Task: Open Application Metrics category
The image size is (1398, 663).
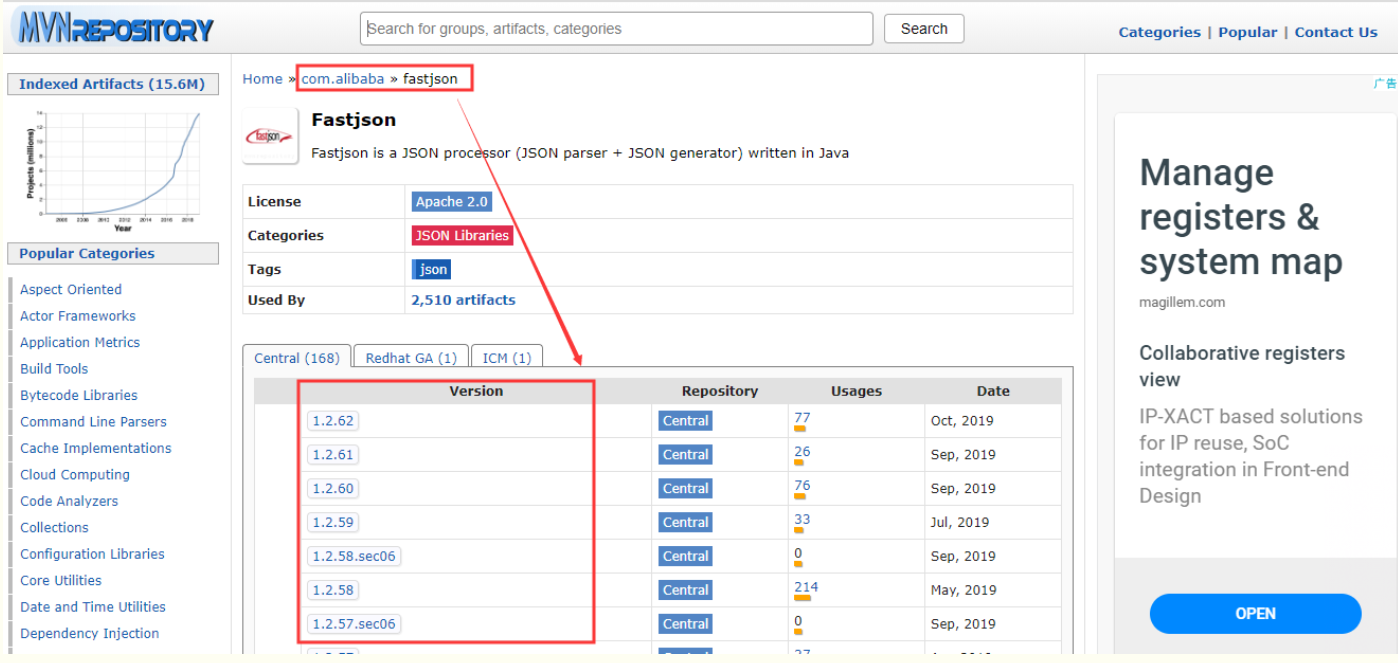Action: 80,343
